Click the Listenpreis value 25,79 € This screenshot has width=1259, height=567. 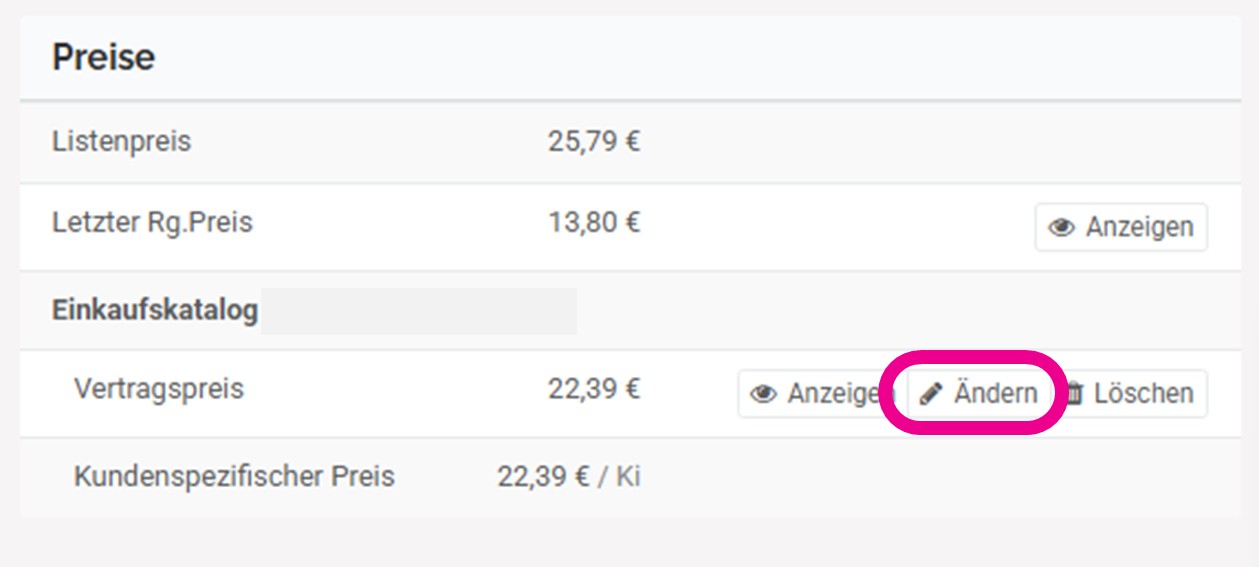(x=594, y=141)
